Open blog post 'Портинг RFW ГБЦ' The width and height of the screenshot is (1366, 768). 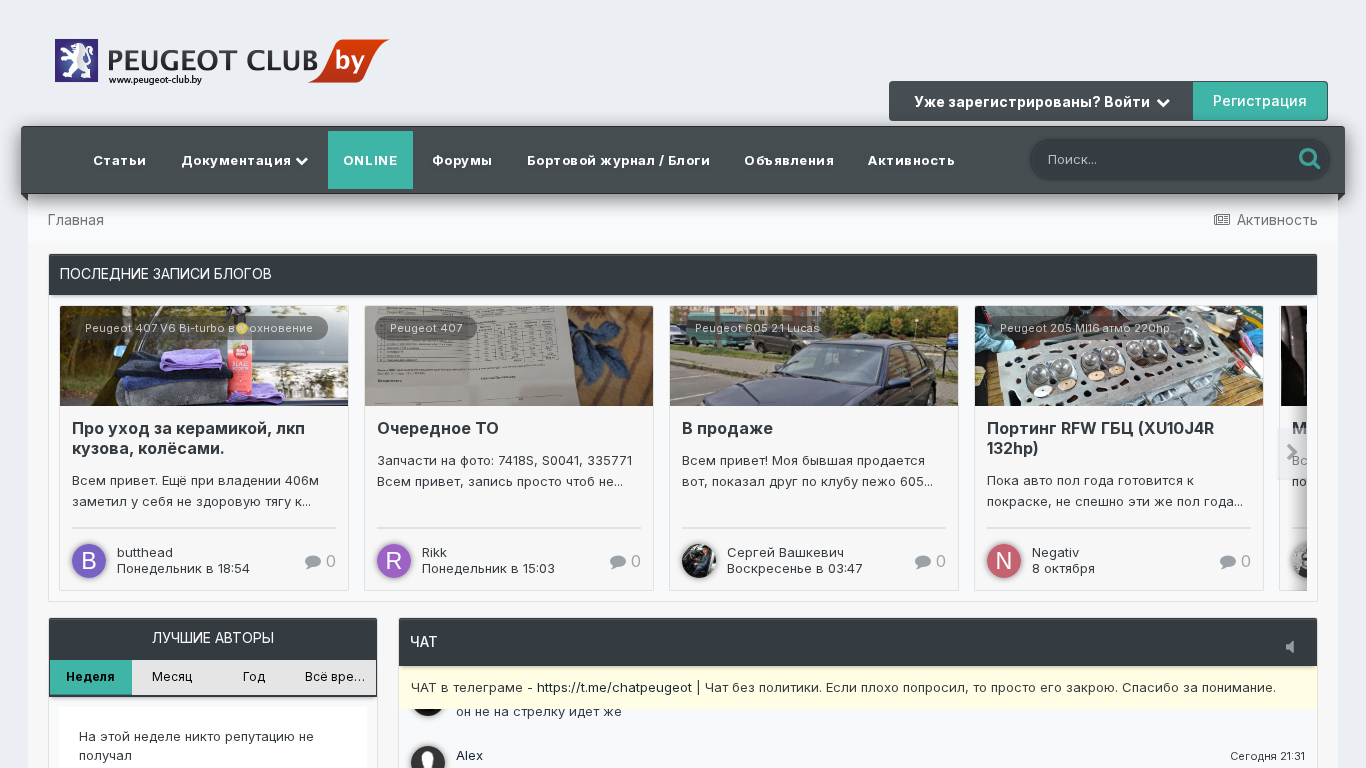(1100, 438)
